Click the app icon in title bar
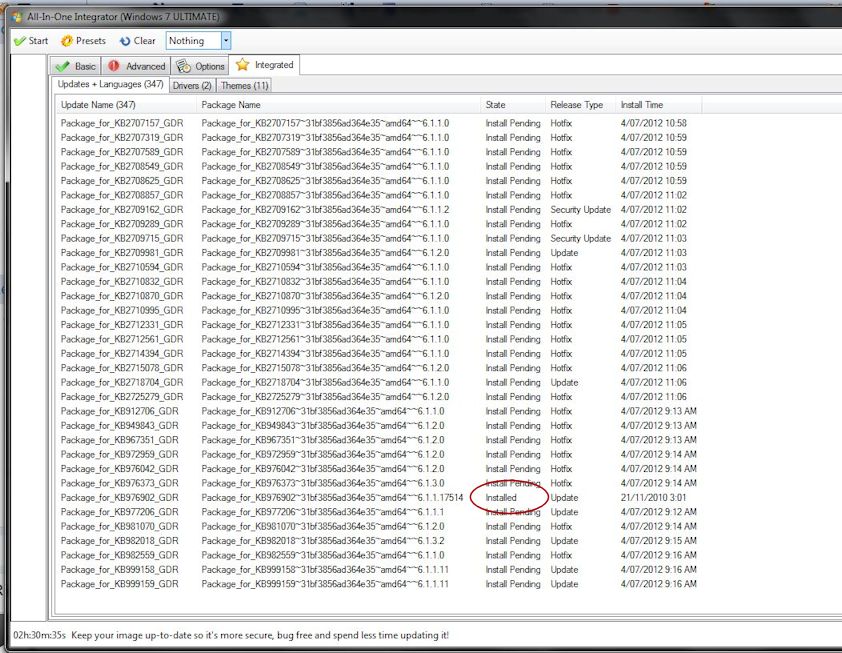The width and height of the screenshot is (842, 653). click(x=17, y=17)
